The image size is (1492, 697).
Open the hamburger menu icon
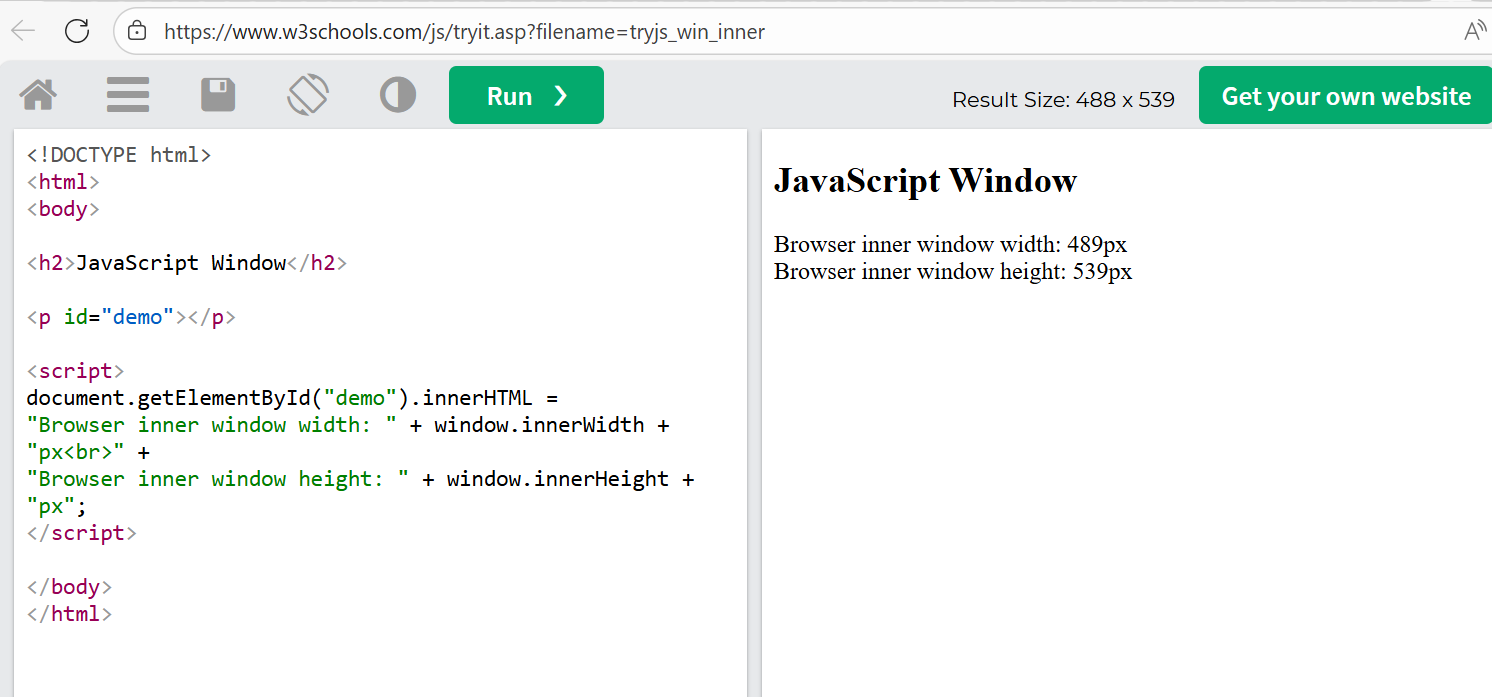[128, 96]
